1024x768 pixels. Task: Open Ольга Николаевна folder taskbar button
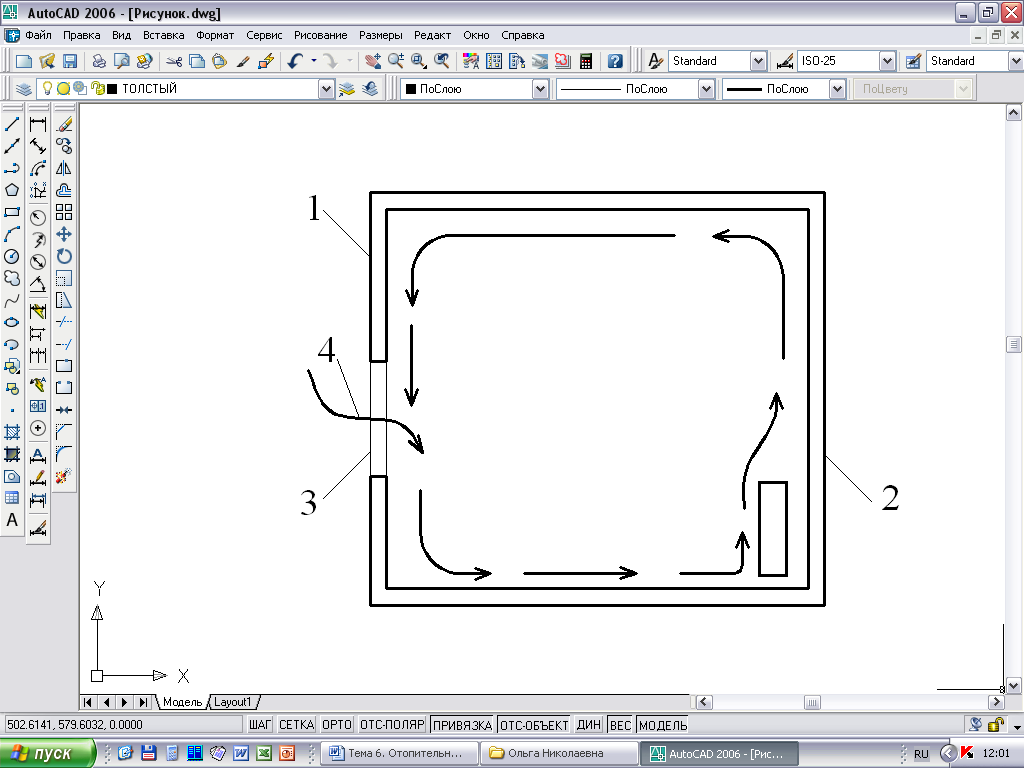click(559, 754)
